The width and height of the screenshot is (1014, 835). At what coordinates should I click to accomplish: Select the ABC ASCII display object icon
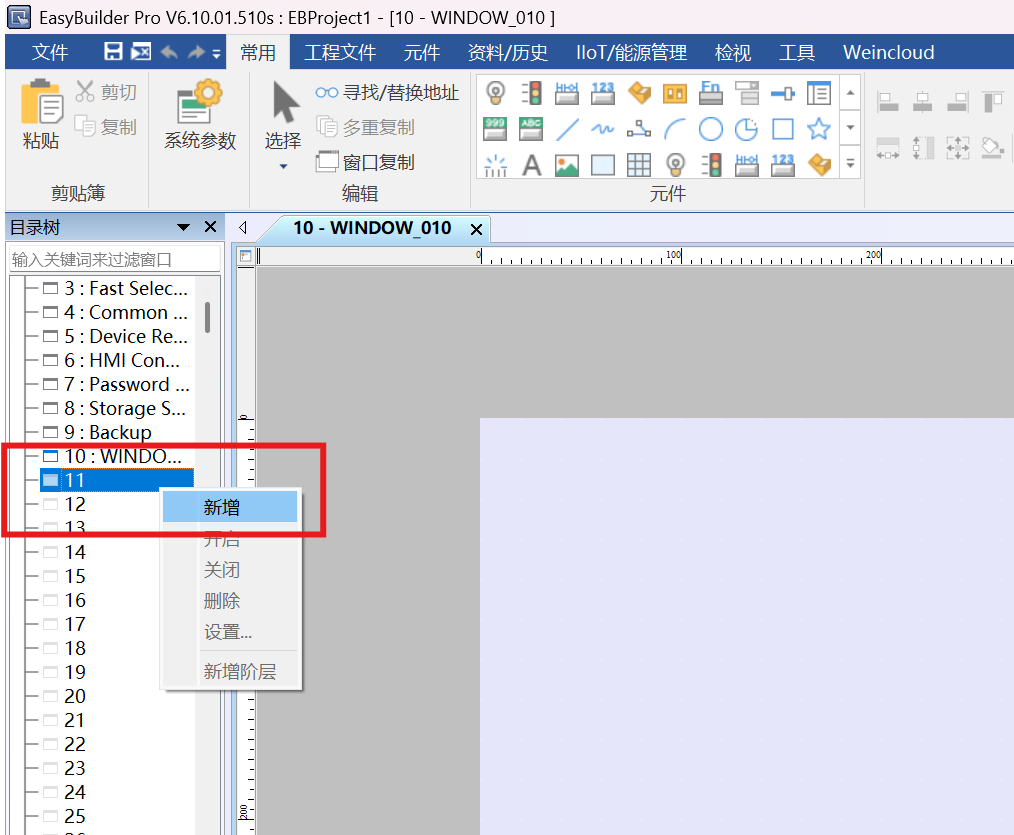531,129
